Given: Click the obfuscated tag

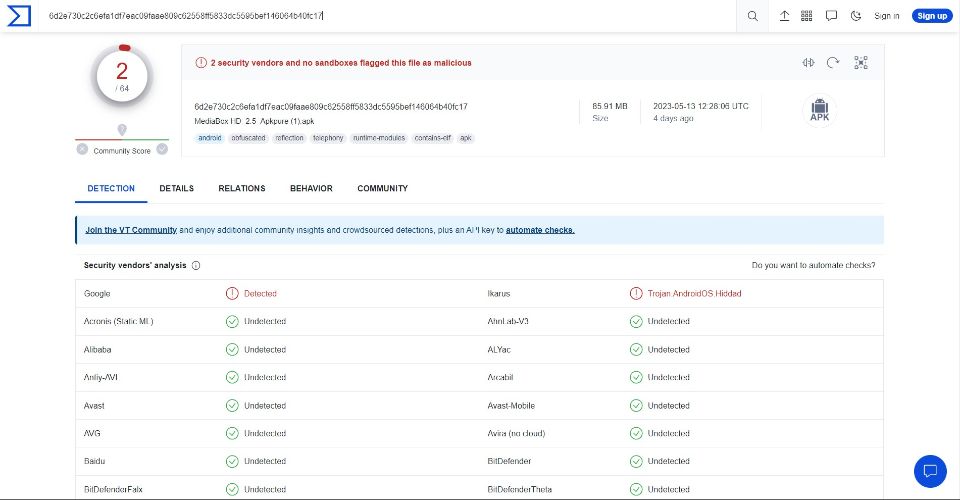Looking at the screenshot, I should click(x=248, y=138).
